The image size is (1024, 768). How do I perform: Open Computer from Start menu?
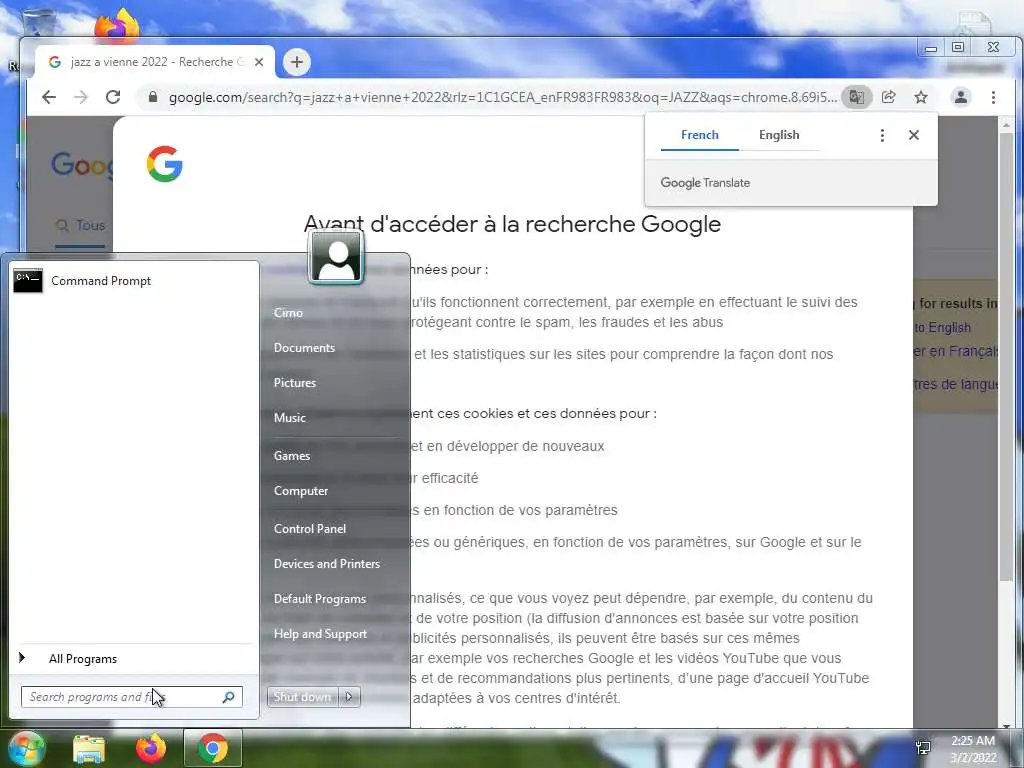click(300, 491)
